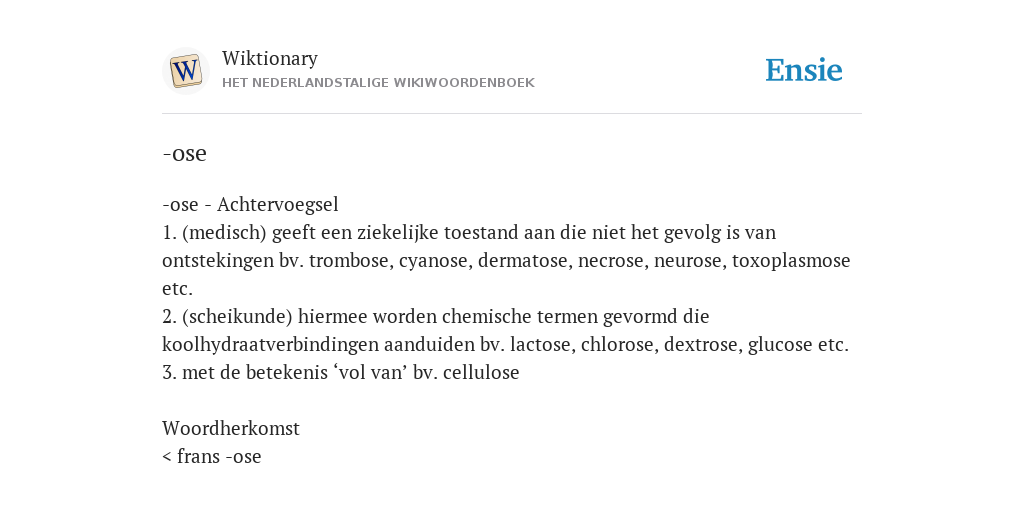Click the Wiktionary W tile logo icon

tap(185, 71)
